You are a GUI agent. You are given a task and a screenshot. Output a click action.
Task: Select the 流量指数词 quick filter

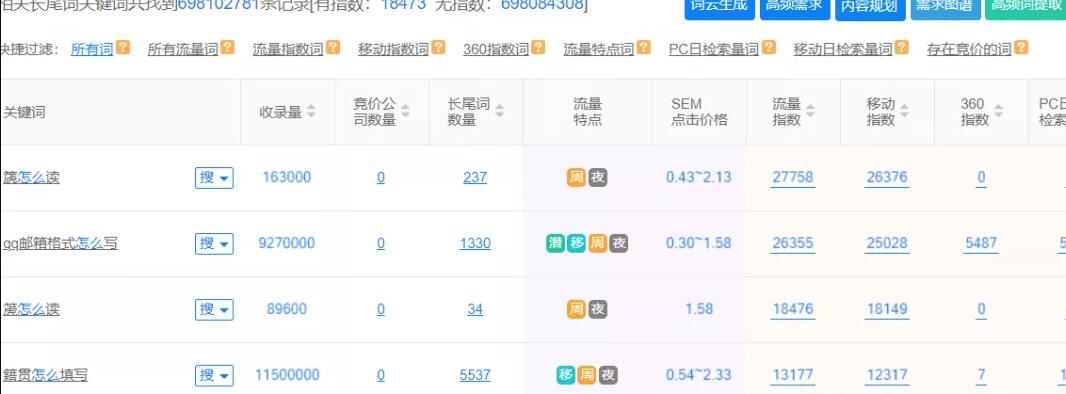tap(288, 49)
